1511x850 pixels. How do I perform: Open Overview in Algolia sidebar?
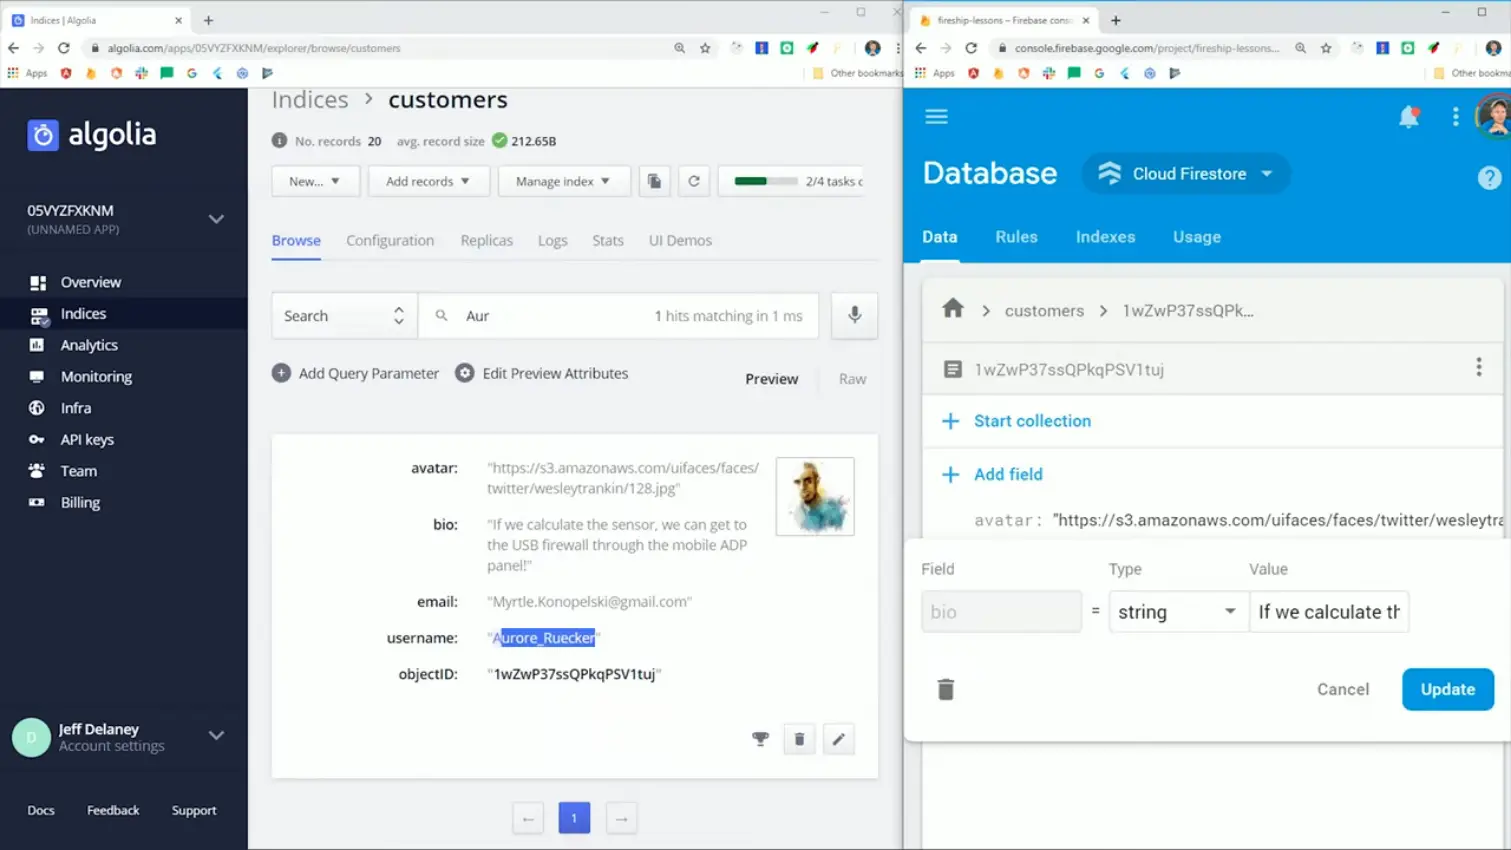coord(90,282)
